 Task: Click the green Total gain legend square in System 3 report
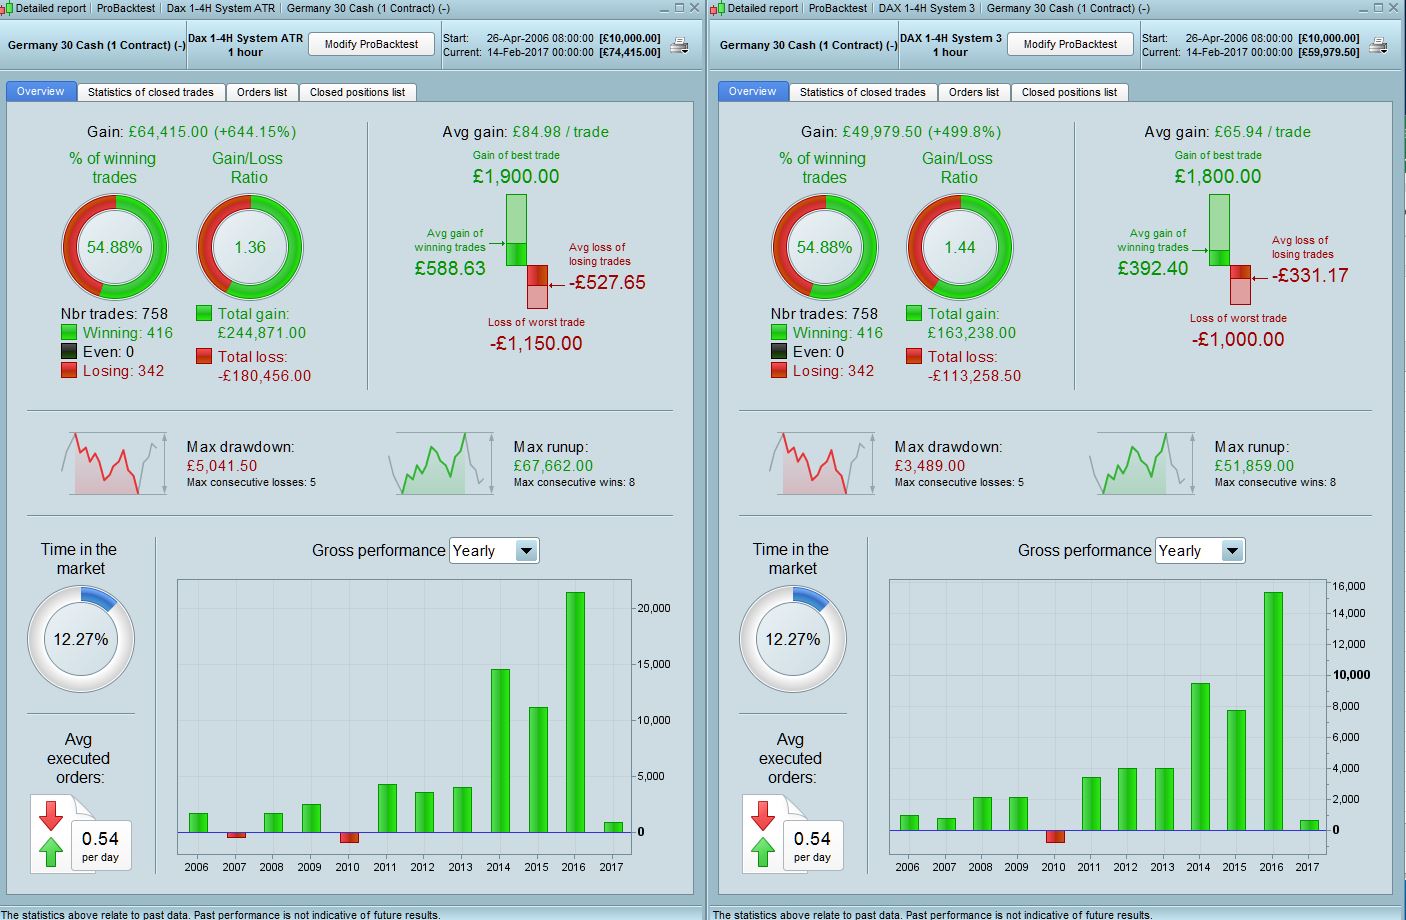(914, 313)
